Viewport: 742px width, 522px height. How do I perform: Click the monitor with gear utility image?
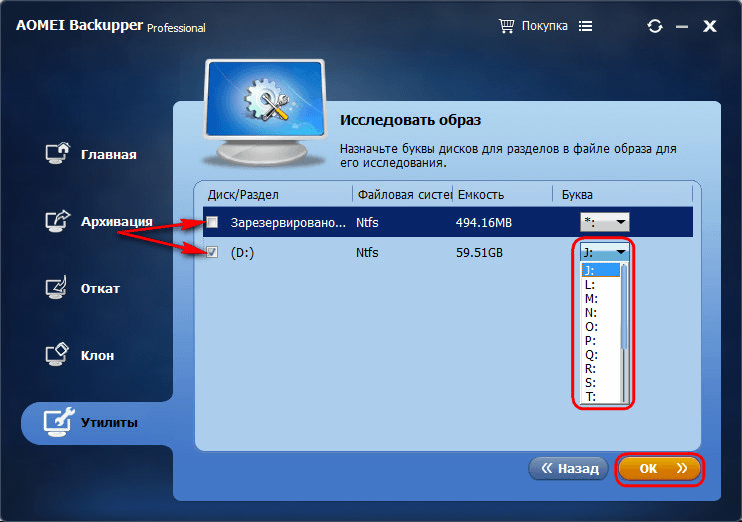(265, 113)
